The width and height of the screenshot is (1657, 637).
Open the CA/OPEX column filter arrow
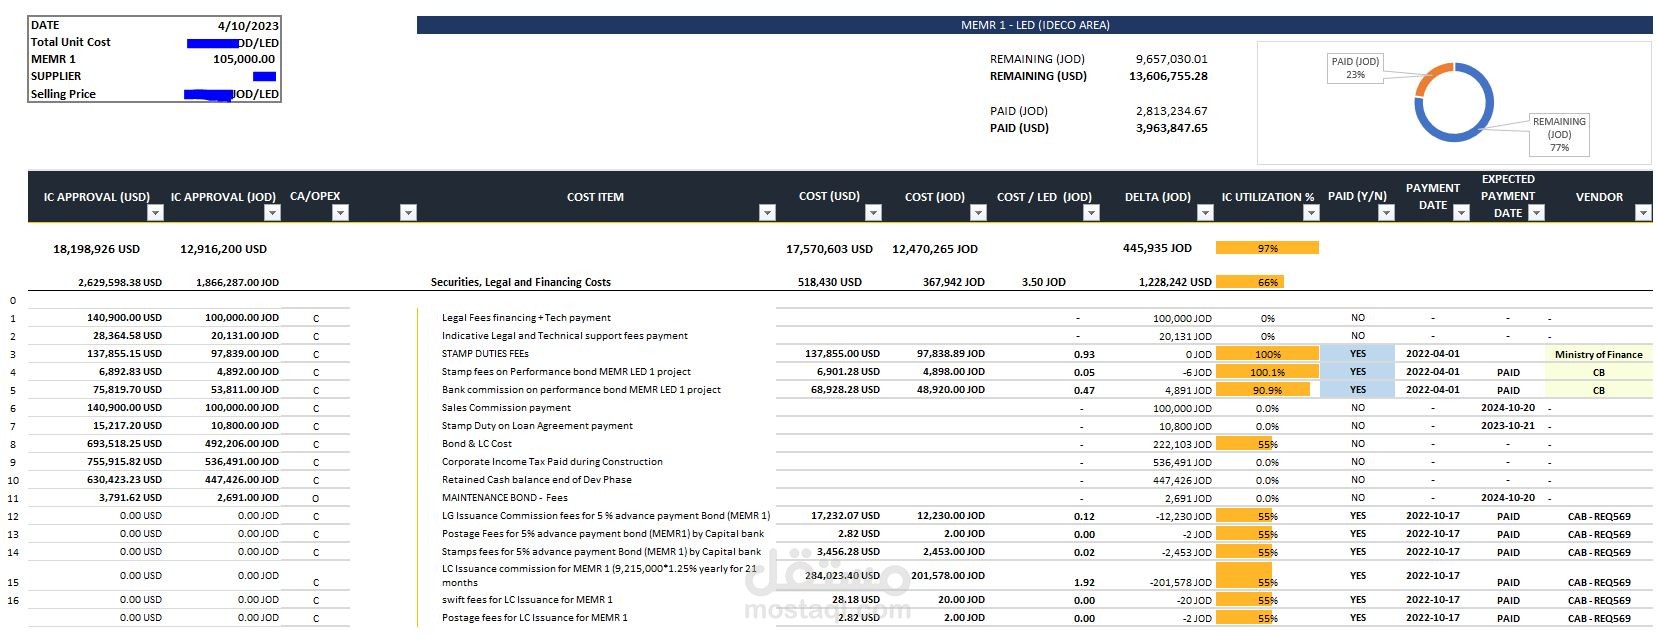[340, 213]
